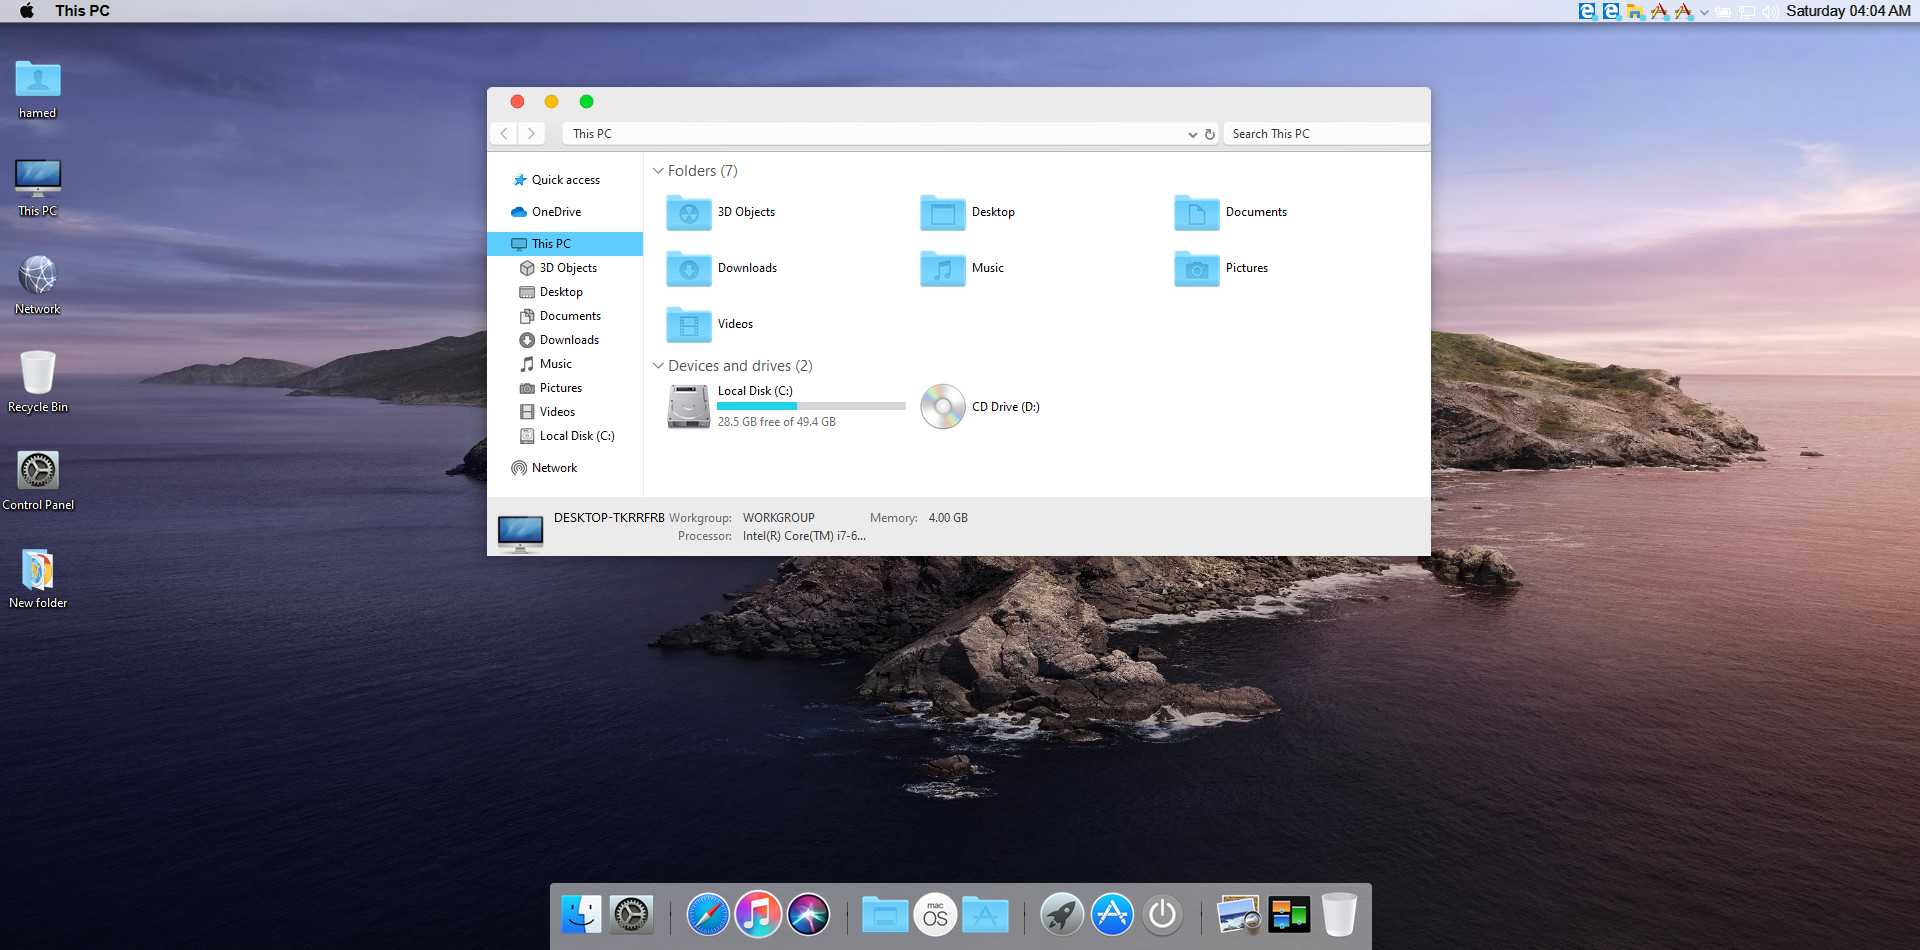Viewport: 1920px width, 950px height.
Task: Open the App Store dock icon
Action: click(1112, 915)
